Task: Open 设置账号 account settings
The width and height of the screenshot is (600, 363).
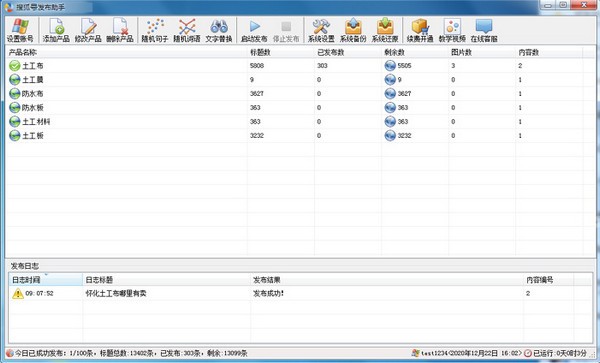Action: tap(20, 30)
